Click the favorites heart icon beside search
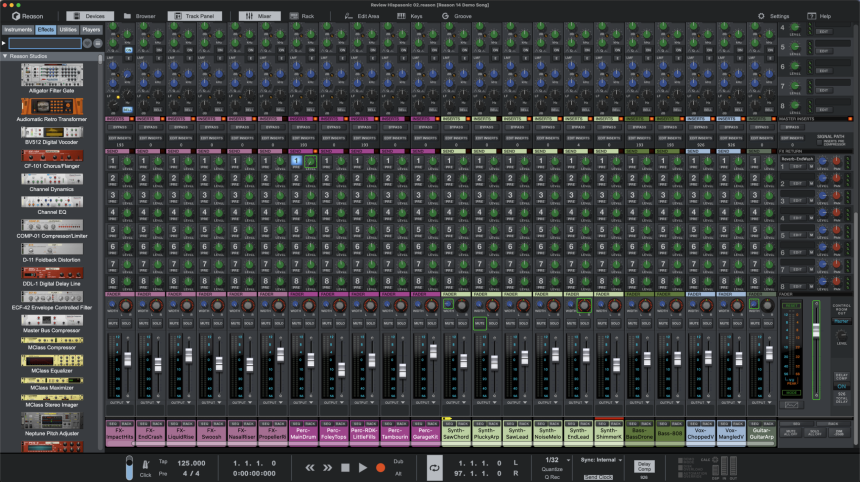This screenshot has width=860, height=482. coord(87,43)
